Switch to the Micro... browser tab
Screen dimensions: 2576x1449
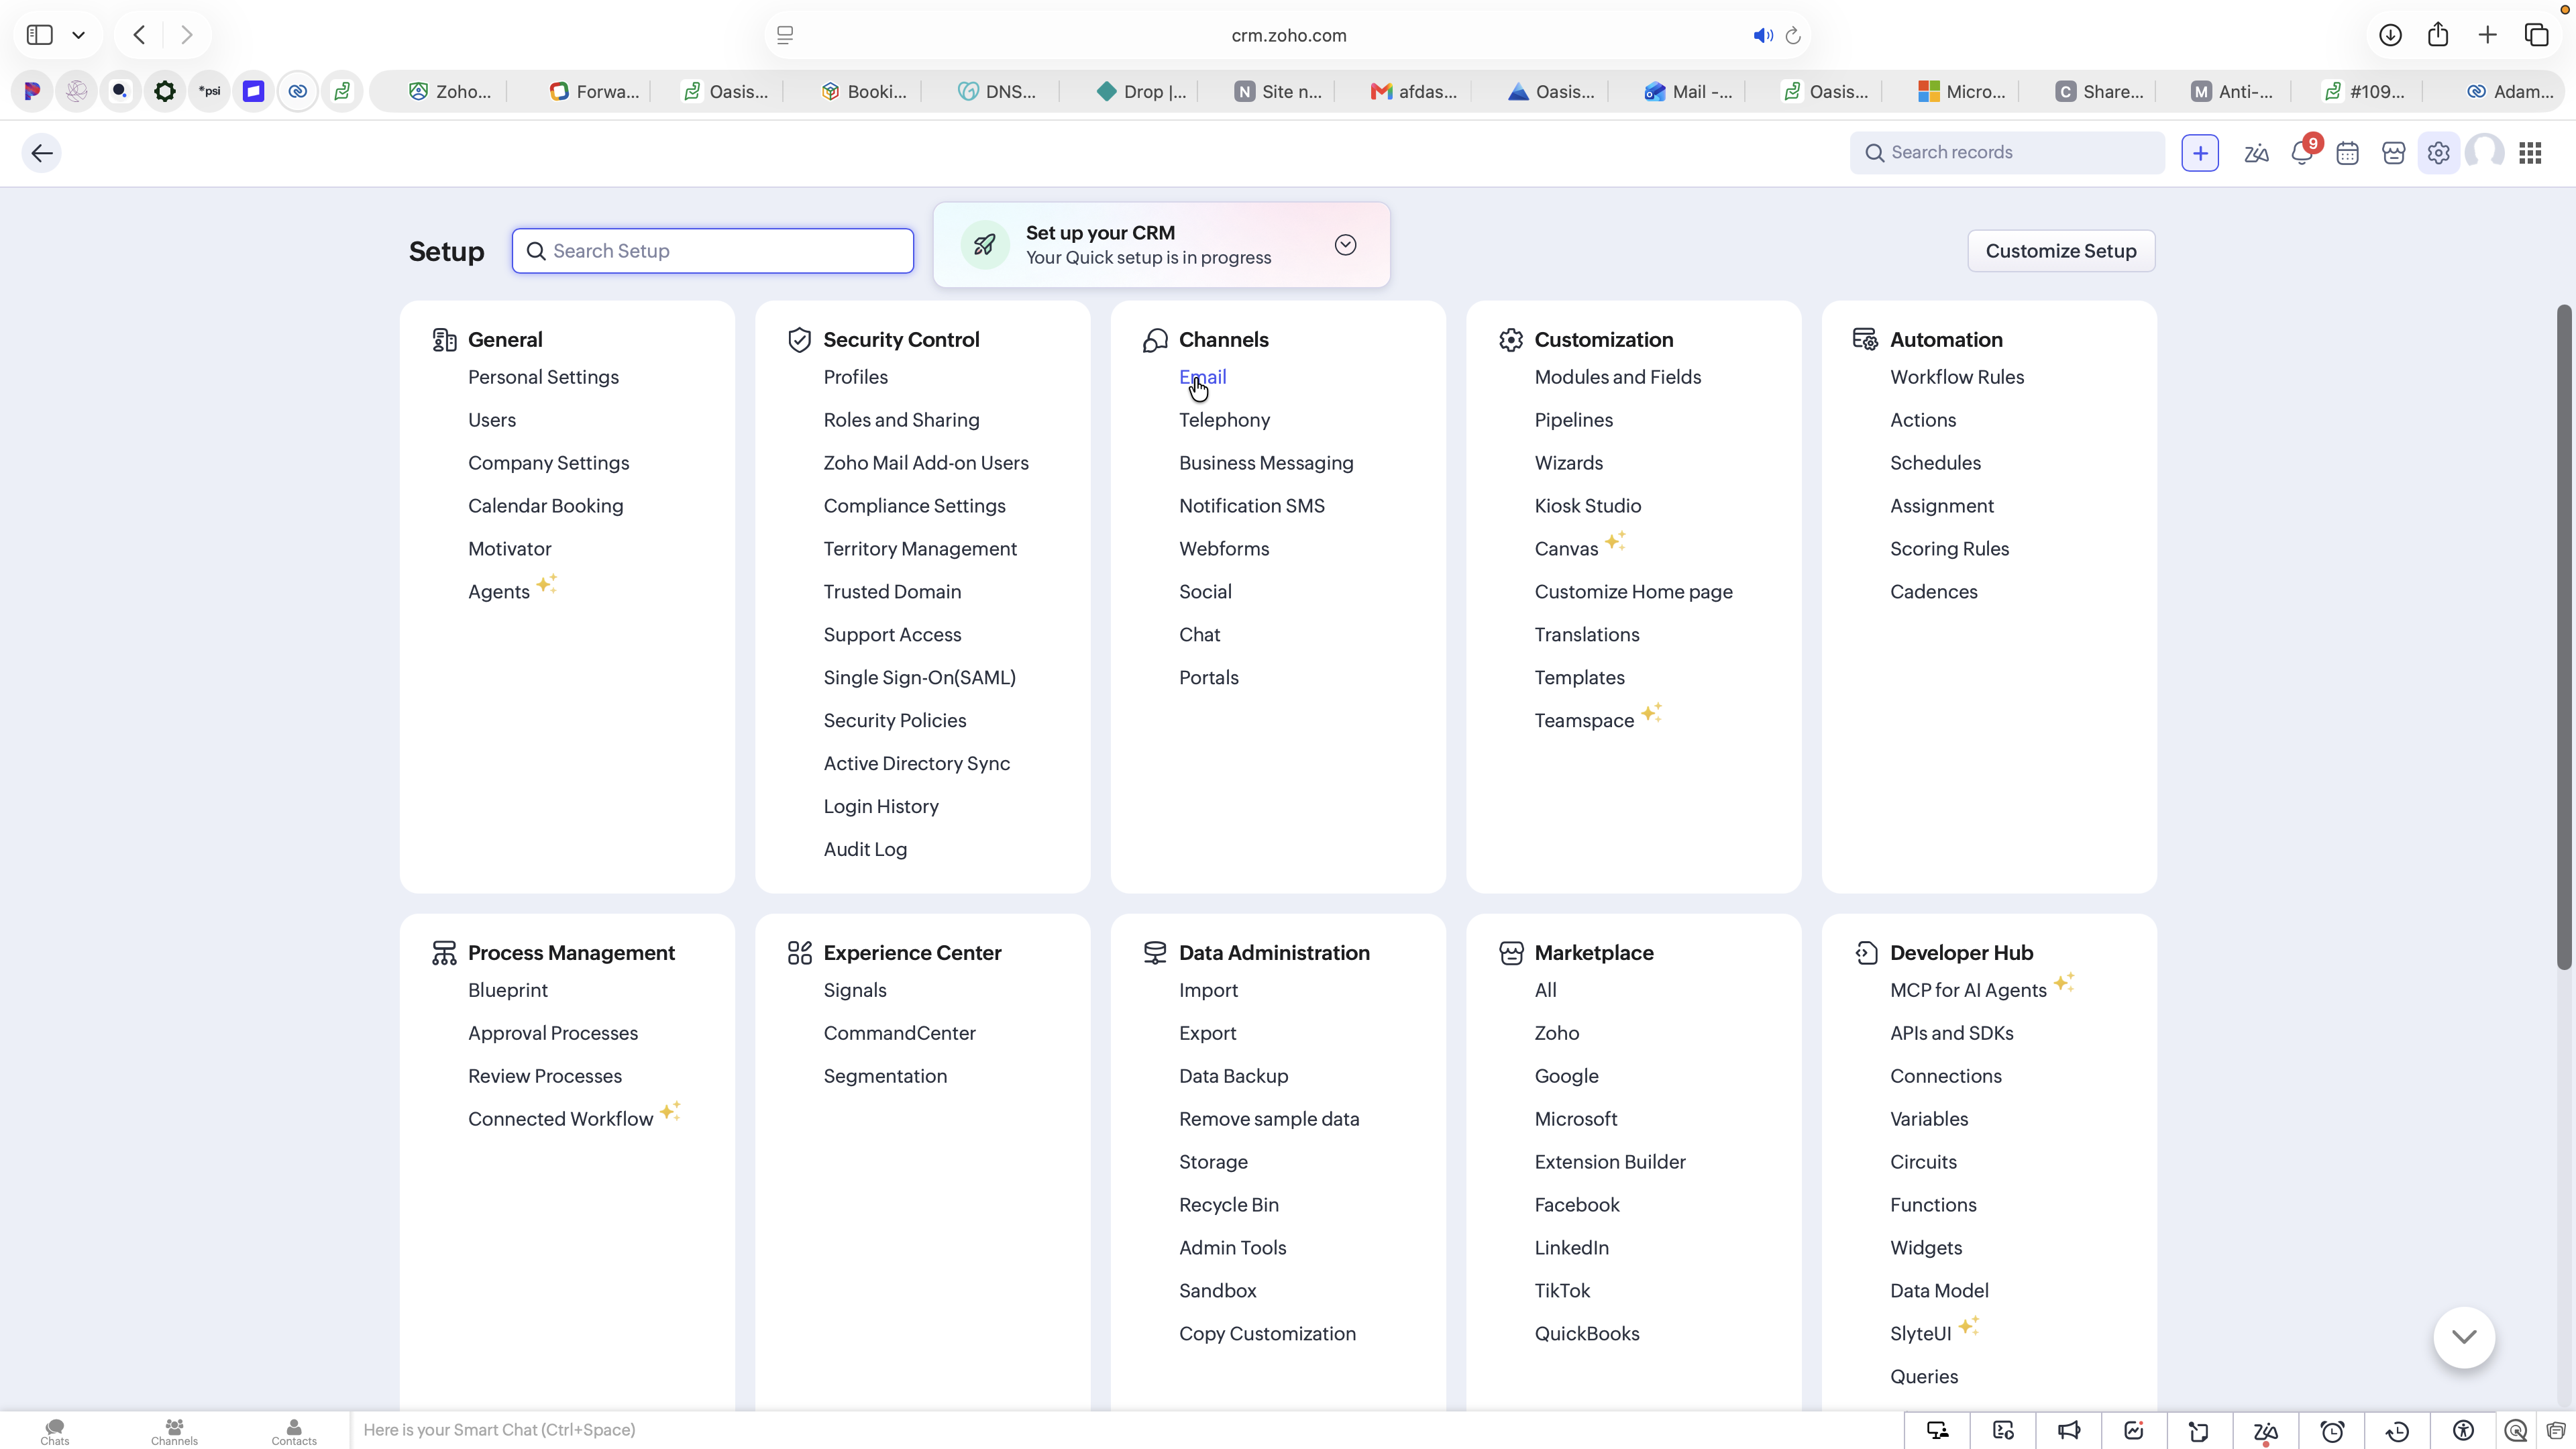tap(1962, 92)
